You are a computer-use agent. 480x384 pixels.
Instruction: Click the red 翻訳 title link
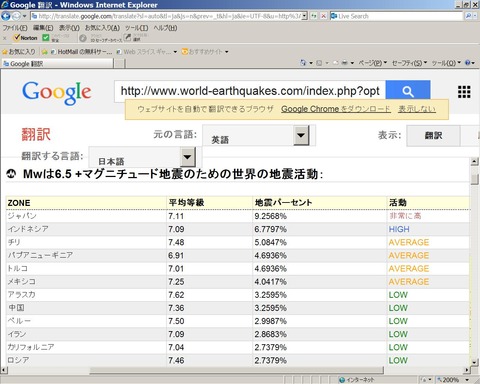(x=36, y=134)
